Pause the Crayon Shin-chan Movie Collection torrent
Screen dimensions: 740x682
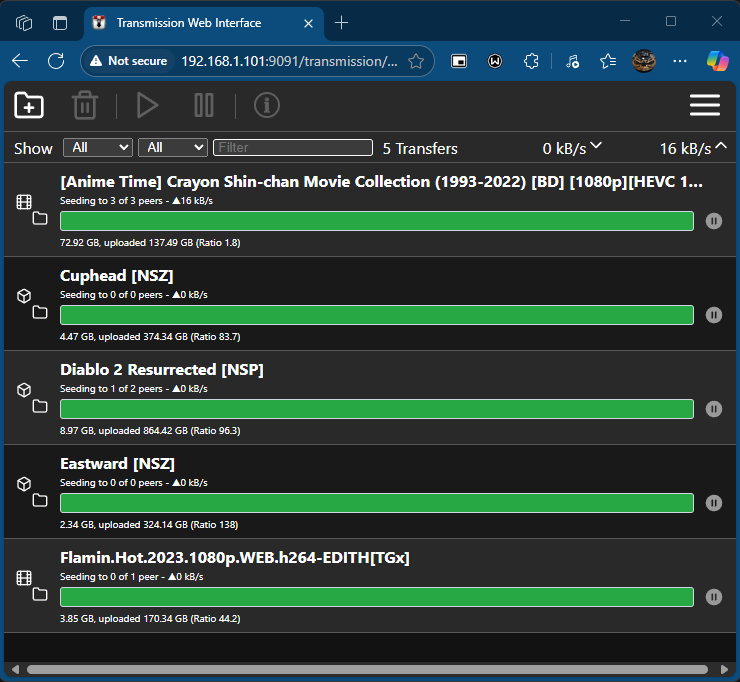pos(714,221)
